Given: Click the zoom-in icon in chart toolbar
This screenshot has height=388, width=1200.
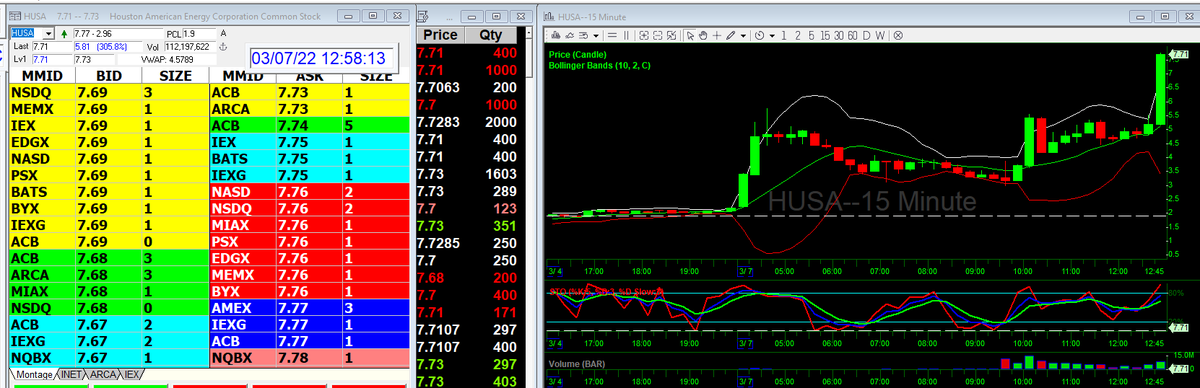Looking at the screenshot, I should (644, 35).
